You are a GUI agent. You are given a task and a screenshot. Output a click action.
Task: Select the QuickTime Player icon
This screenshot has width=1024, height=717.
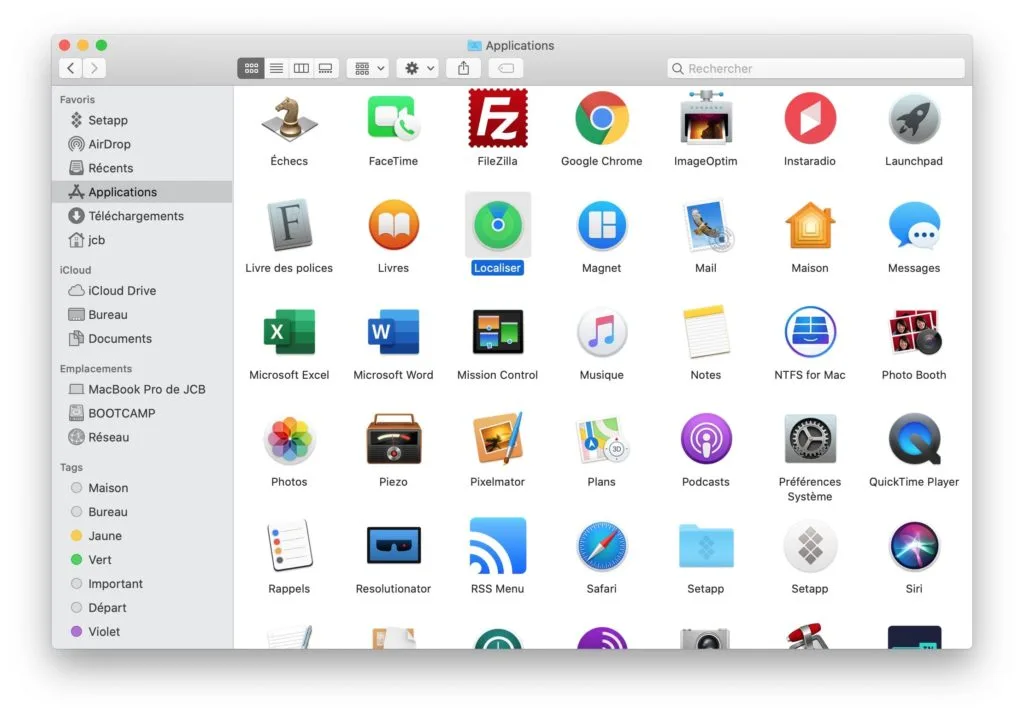pyautogui.click(x=914, y=439)
